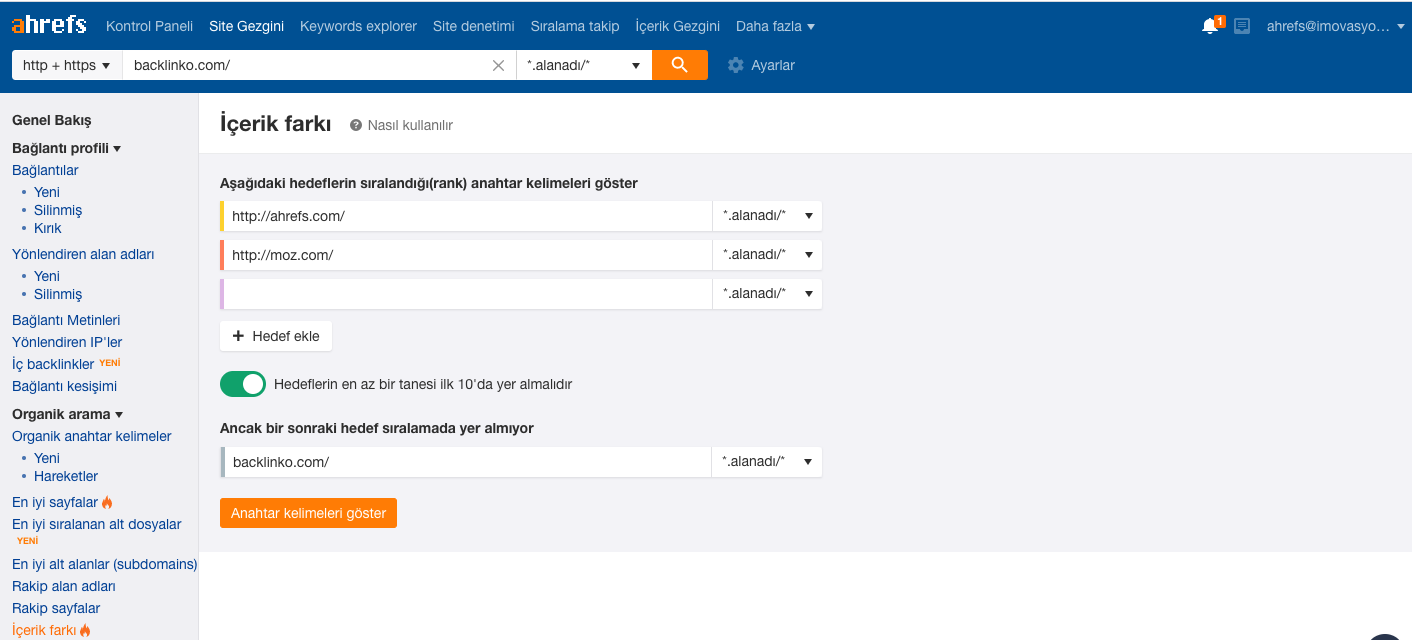Open Keywords explorer

coord(358,26)
